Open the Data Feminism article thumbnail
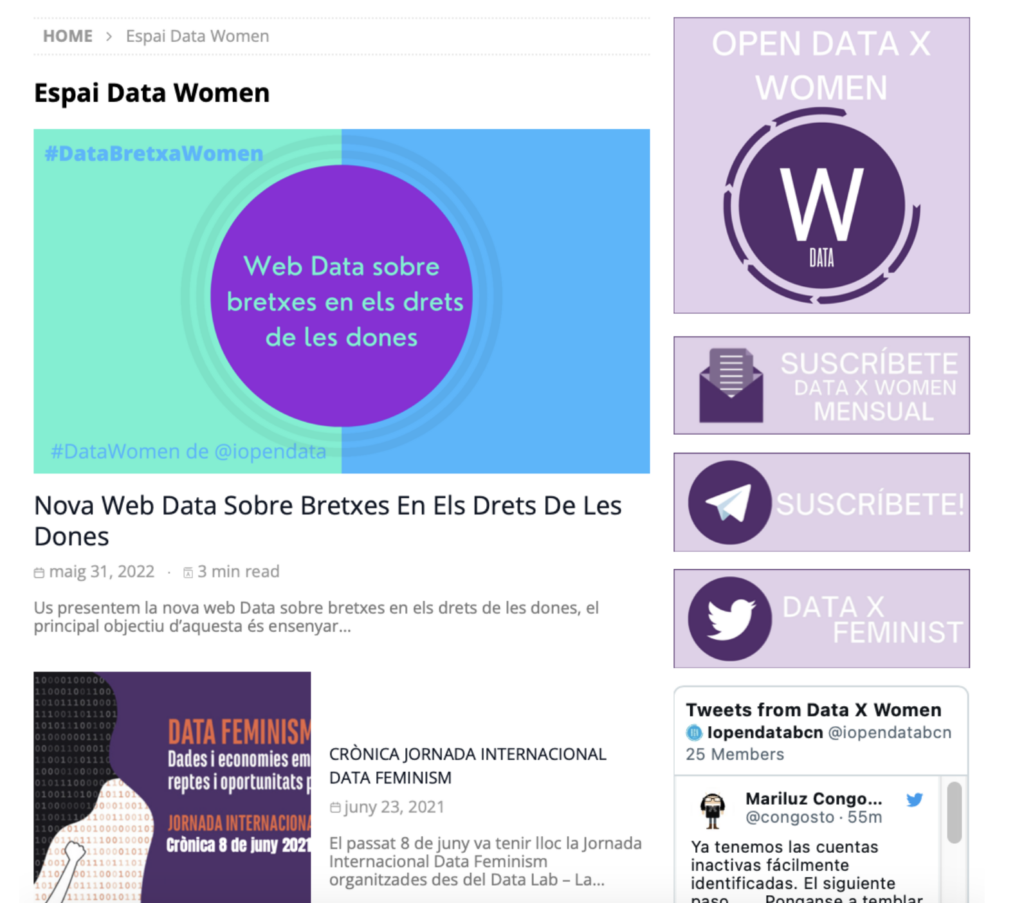The height and width of the screenshot is (903, 1024). click(x=172, y=787)
